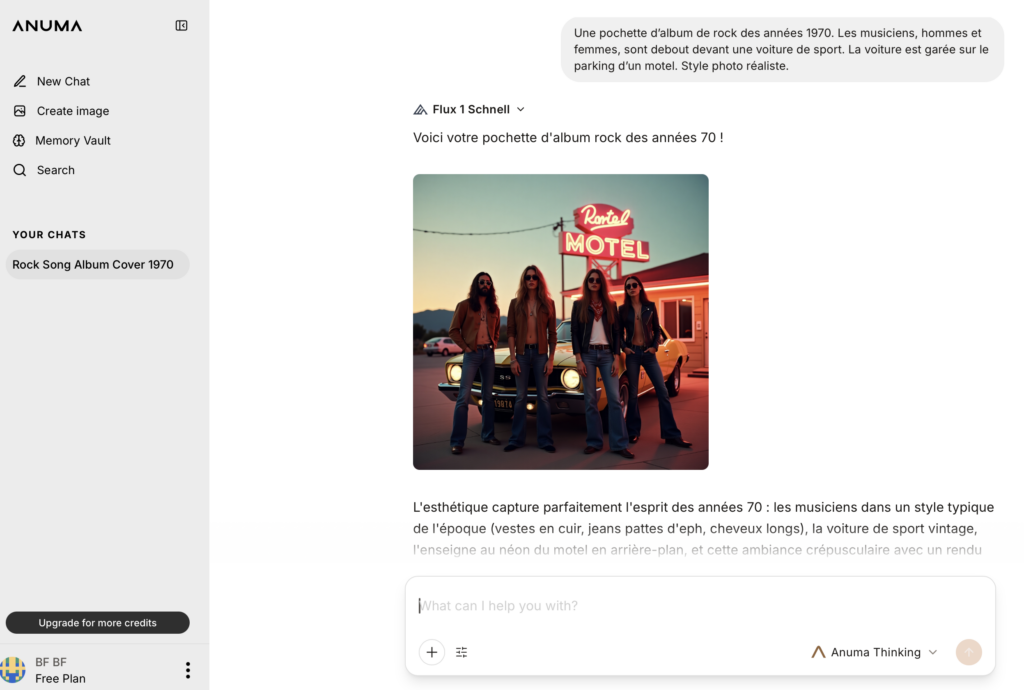This screenshot has width=1024, height=690.
Task: Click the Search magnifier icon
Action: coord(20,170)
